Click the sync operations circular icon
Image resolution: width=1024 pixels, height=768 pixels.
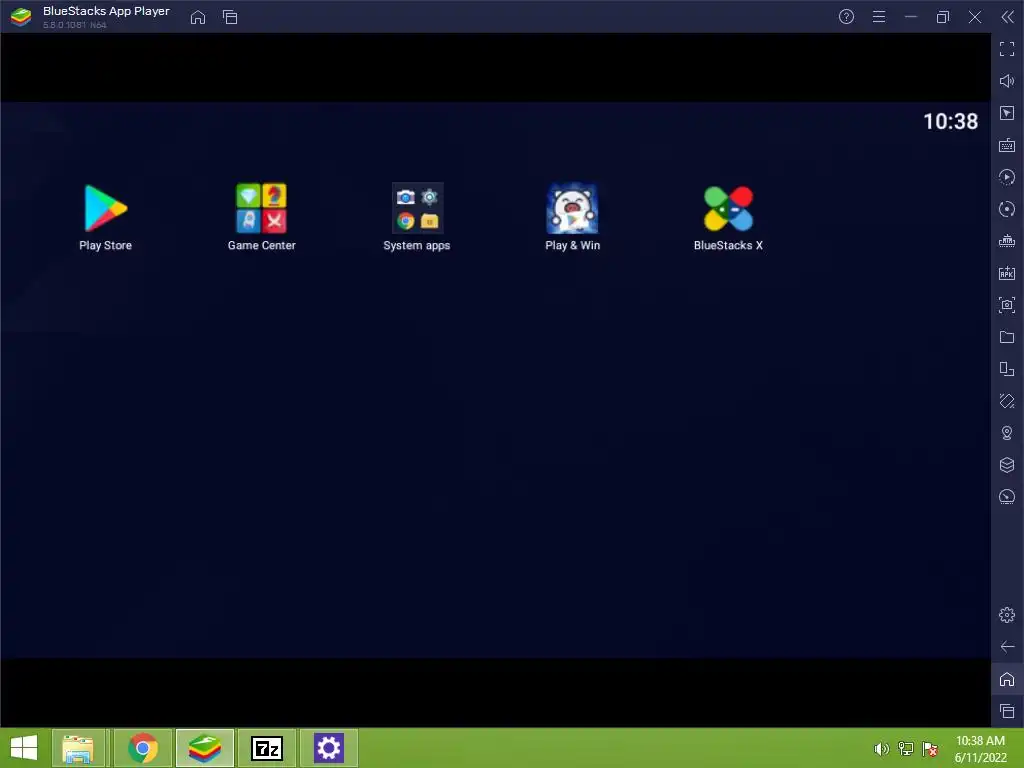click(x=1007, y=209)
